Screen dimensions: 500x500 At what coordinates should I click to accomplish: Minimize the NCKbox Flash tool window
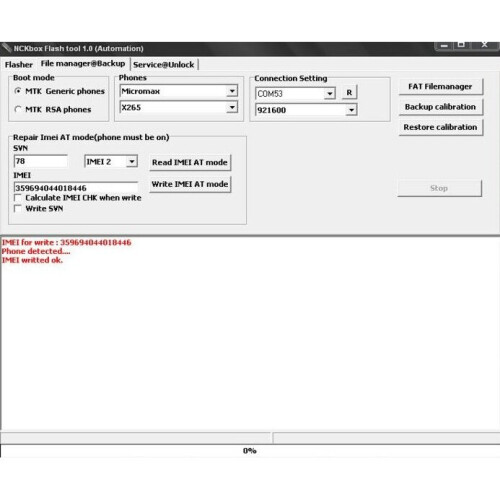444,46
